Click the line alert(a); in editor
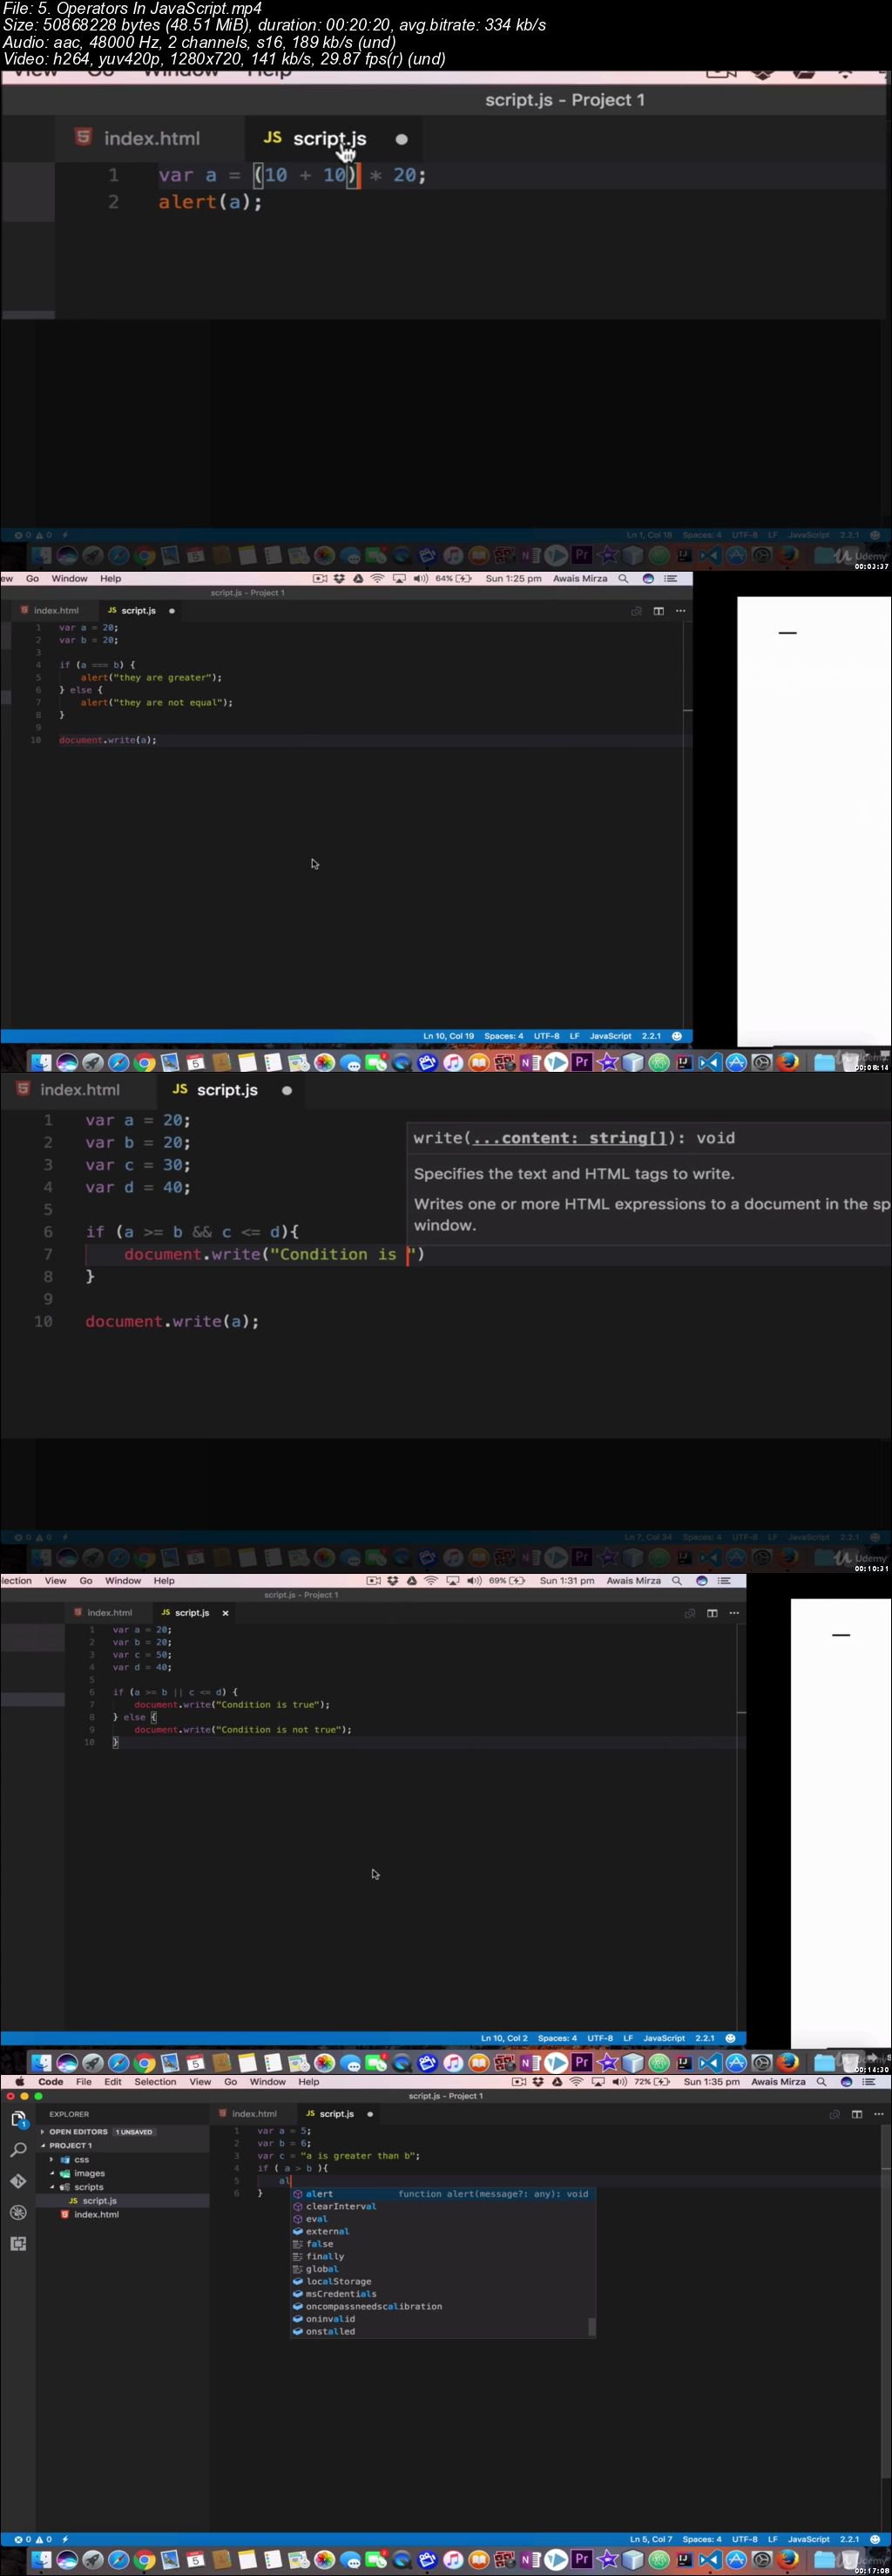 (x=210, y=202)
